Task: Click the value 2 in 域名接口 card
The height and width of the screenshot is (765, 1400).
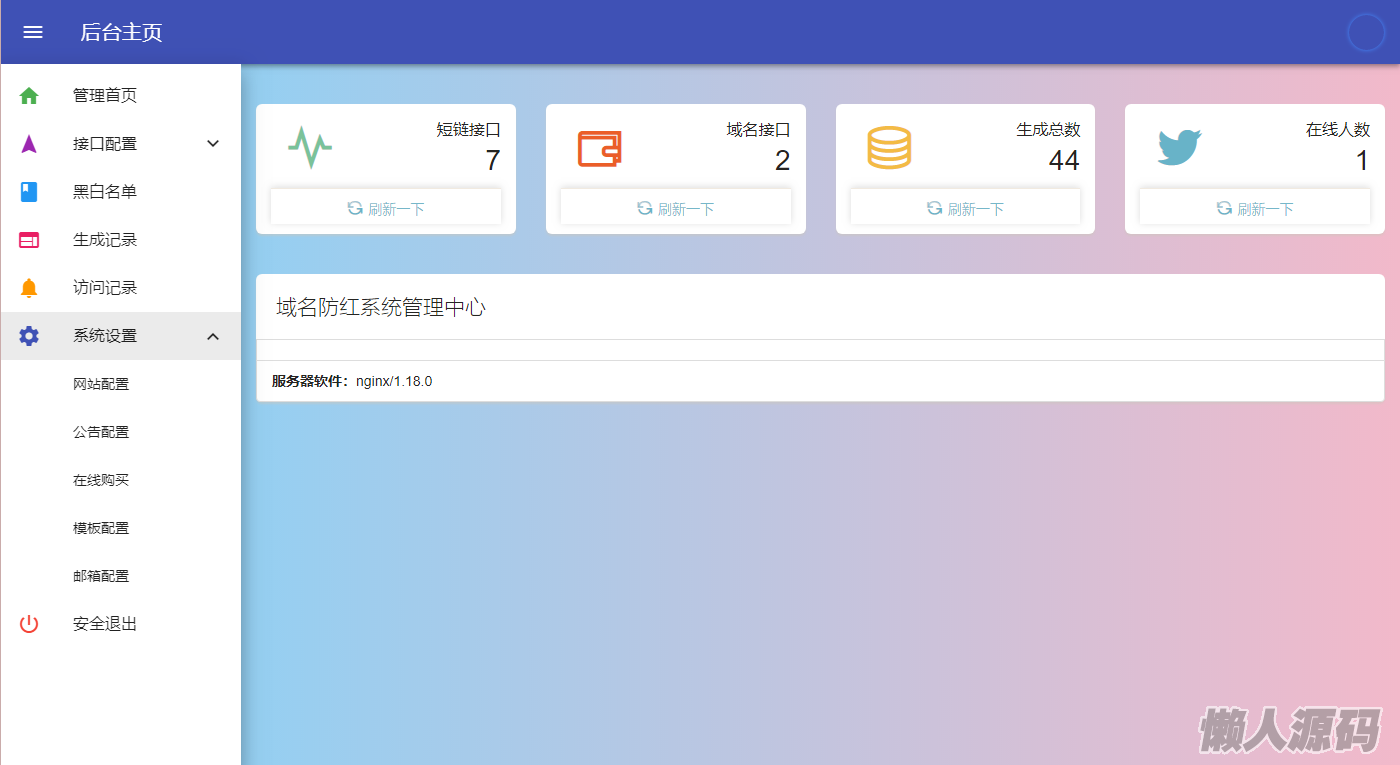Action: point(782,160)
